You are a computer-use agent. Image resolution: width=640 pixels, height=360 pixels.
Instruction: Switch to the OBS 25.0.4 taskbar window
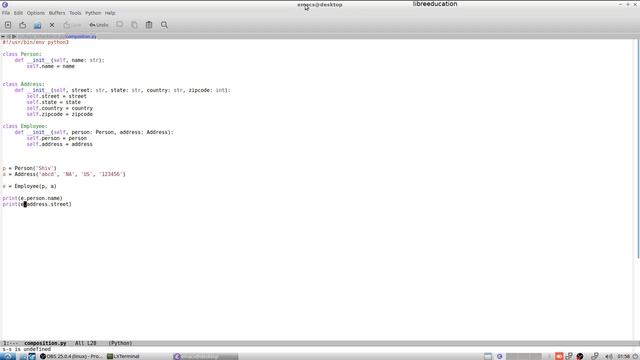(x=71, y=356)
